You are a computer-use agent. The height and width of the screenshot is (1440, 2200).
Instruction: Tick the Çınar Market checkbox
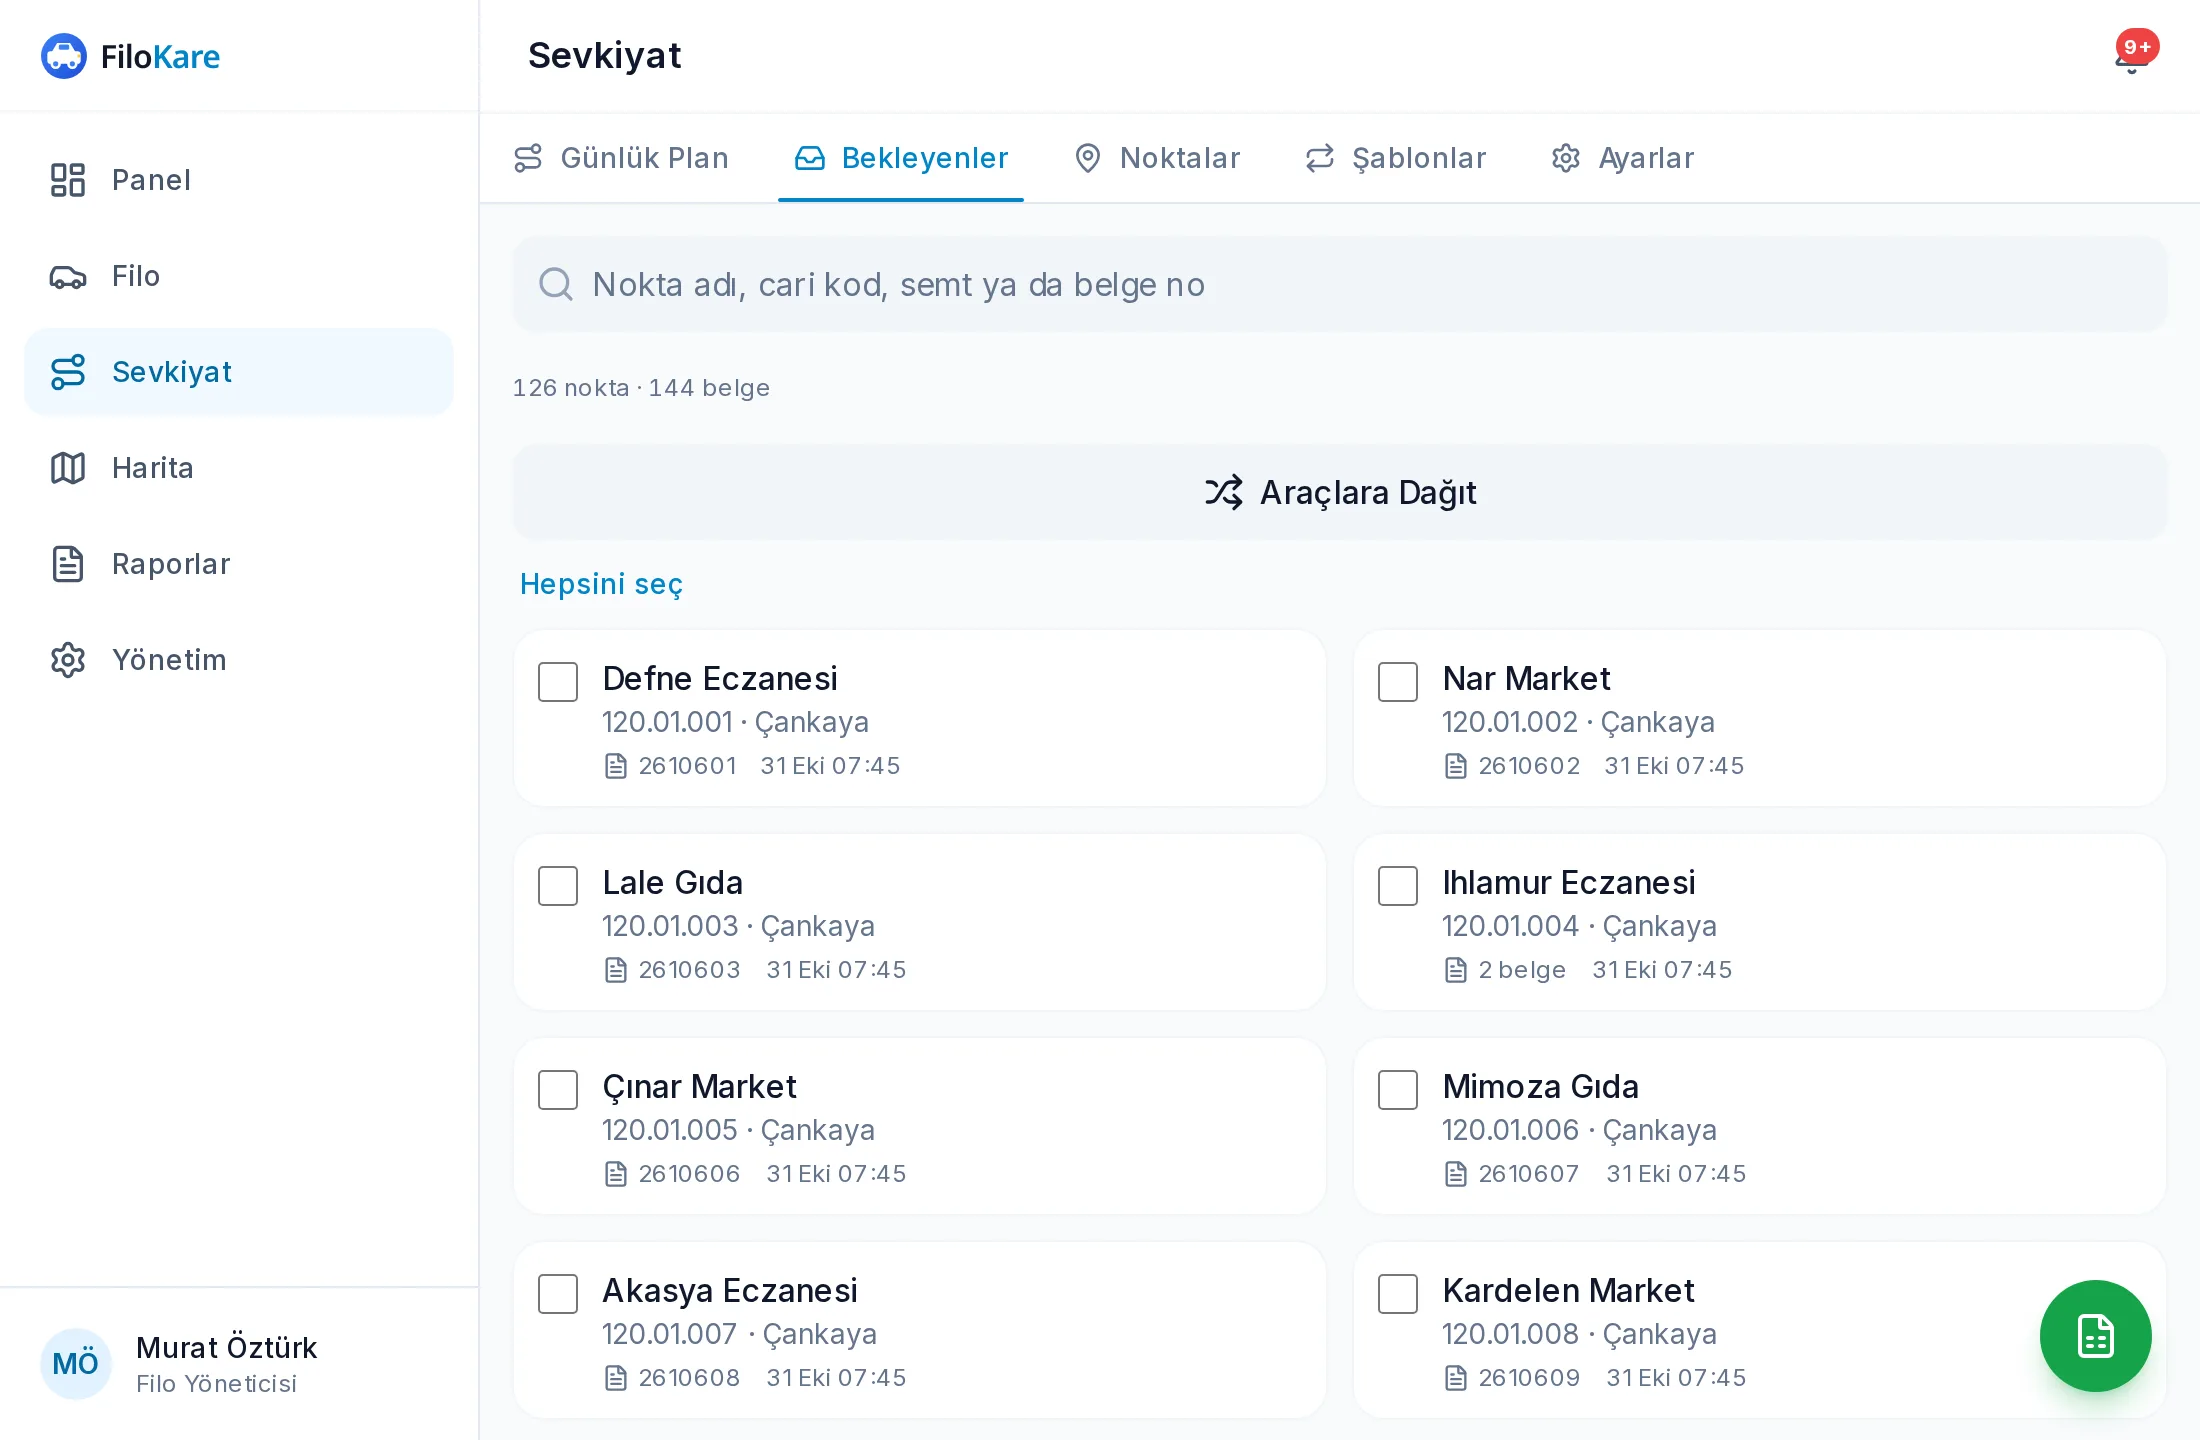[558, 1090]
